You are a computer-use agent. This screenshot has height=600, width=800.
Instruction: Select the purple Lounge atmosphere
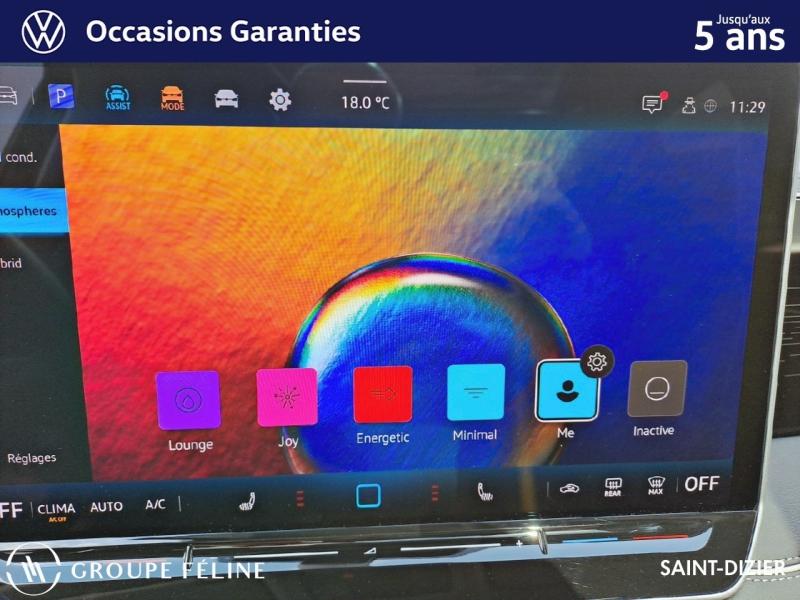point(189,400)
